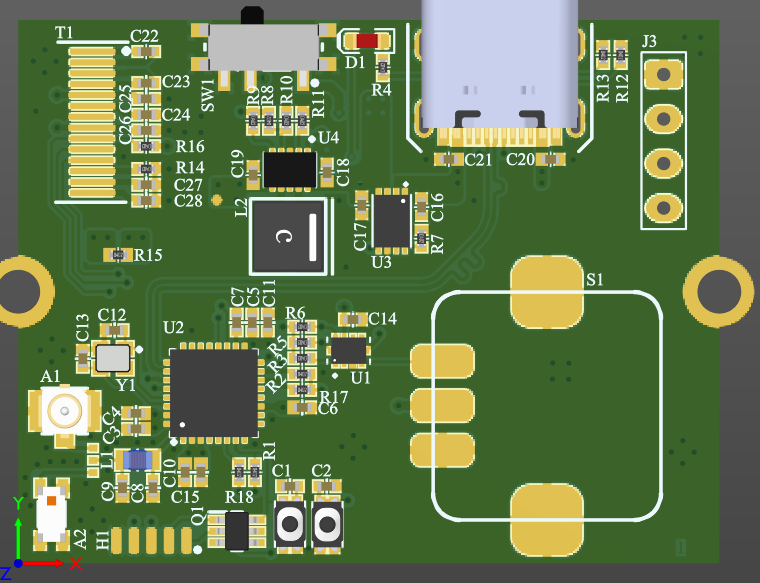The image size is (760, 583).
Task: Select the U2 QFN chip
Action: pos(214,393)
